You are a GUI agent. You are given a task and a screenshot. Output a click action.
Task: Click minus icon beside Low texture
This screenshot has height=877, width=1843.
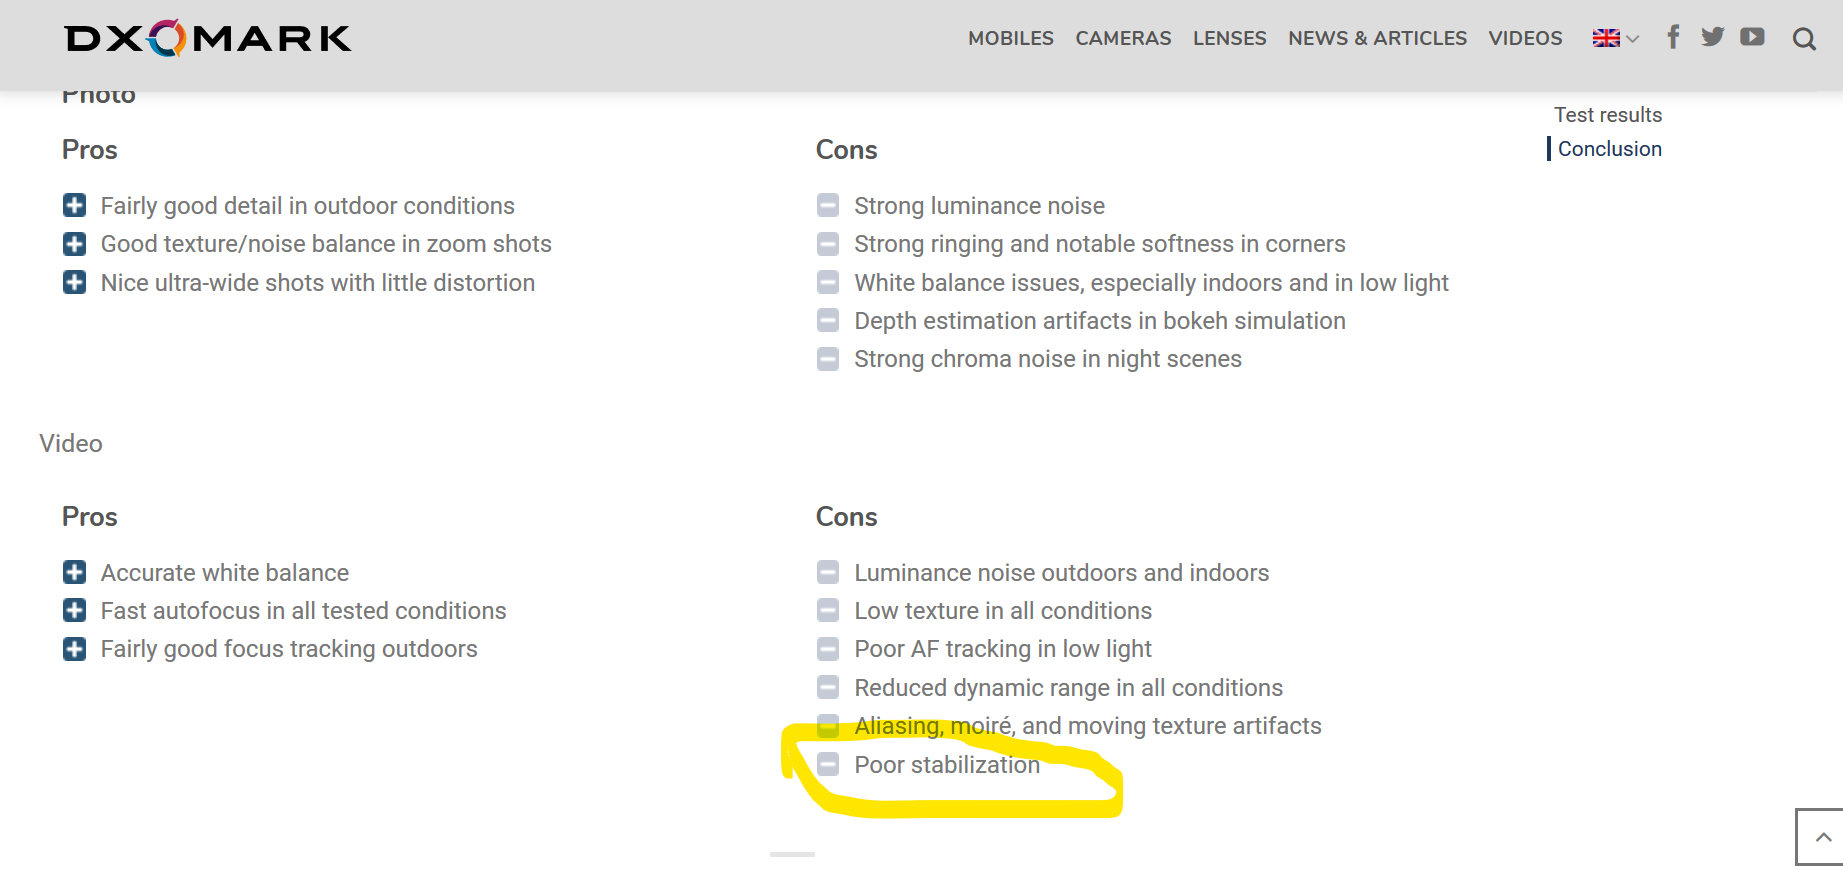click(828, 611)
